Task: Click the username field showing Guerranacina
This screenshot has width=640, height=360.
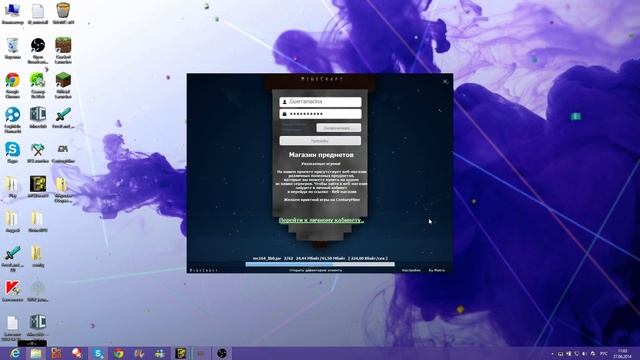Action: pos(320,102)
